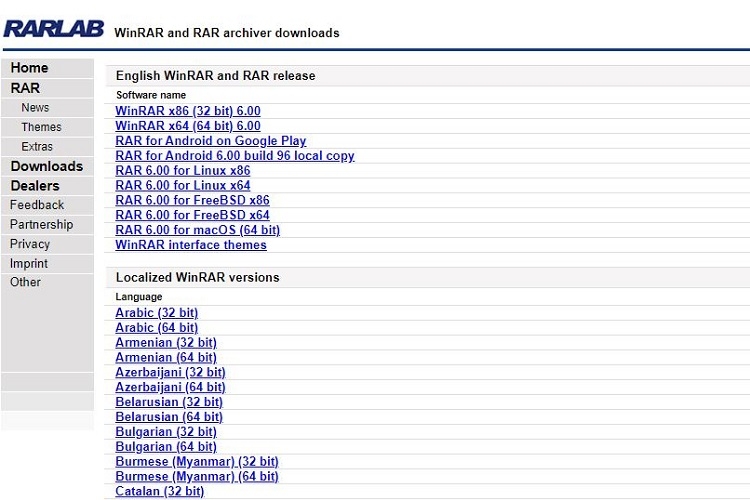This screenshot has height=500, width=750.
Task: Click the 'Software name' column label
Action: [x=151, y=95]
